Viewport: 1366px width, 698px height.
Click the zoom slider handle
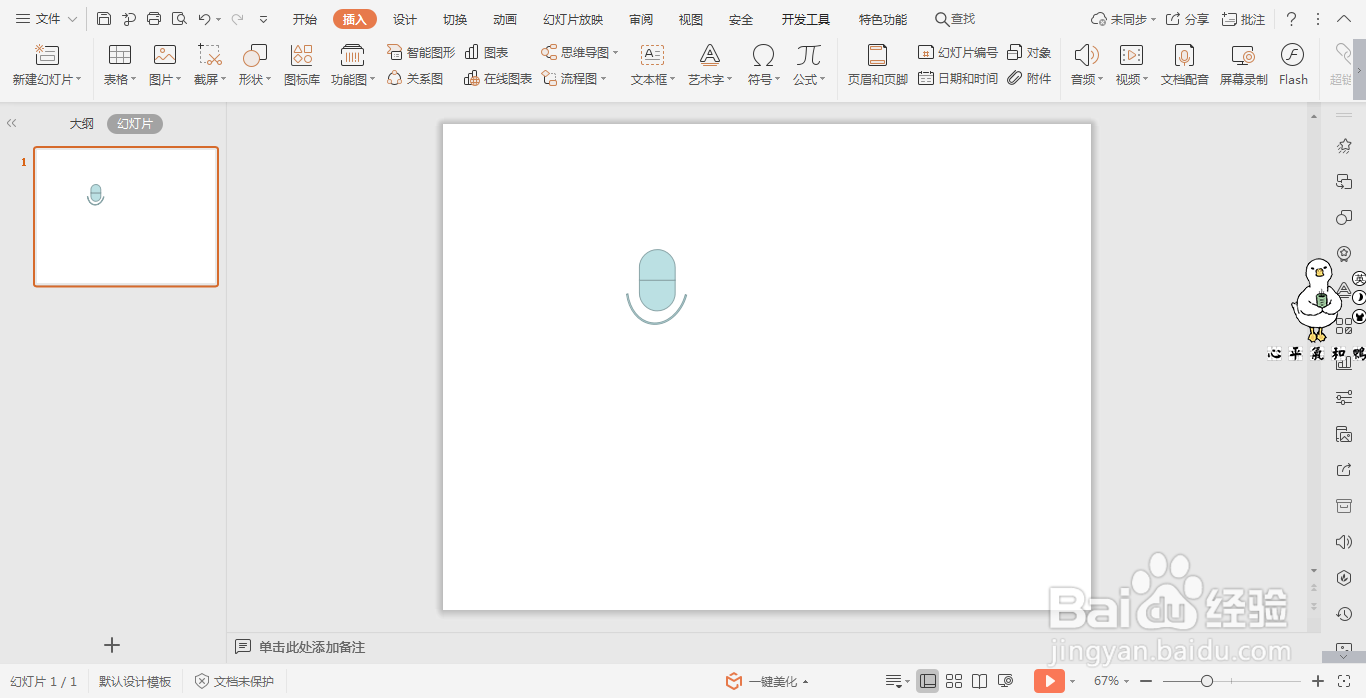1207,681
